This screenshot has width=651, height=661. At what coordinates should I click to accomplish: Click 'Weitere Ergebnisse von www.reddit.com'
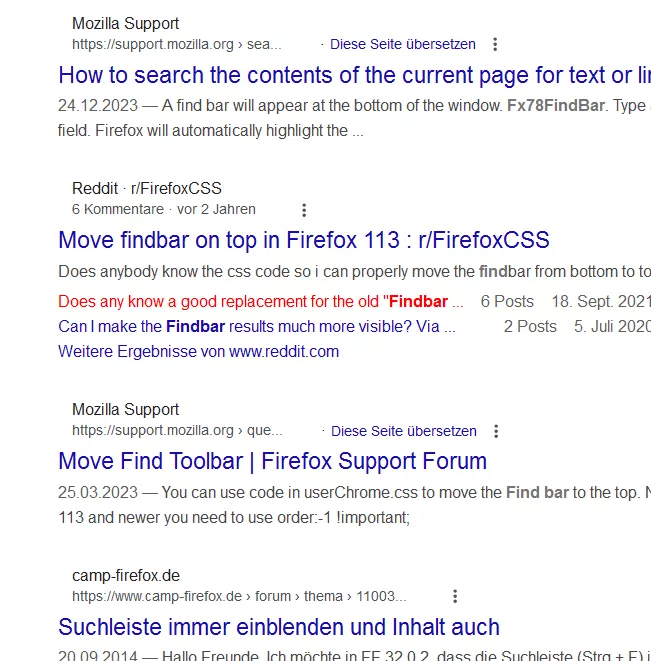coord(199,352)
